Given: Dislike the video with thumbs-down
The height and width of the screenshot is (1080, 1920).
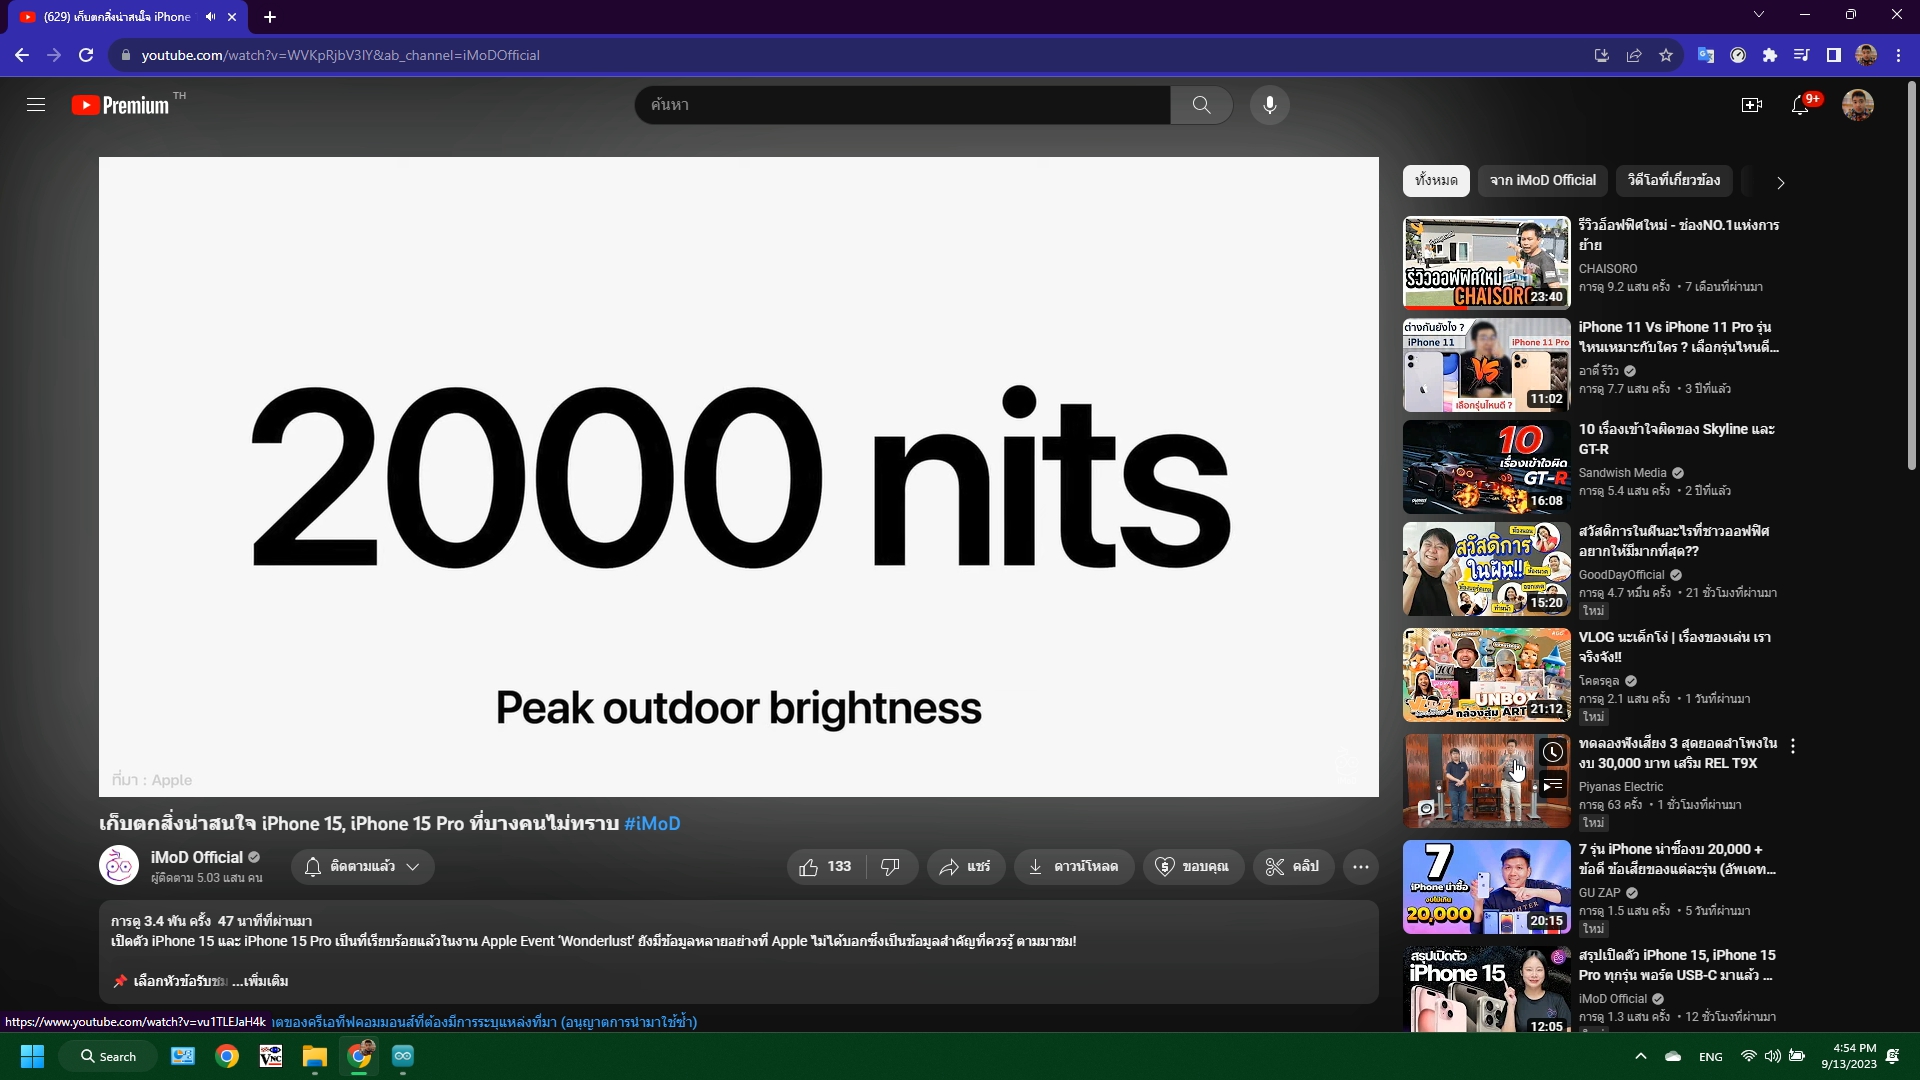Looking at the screenshot, I should (891, 867).
